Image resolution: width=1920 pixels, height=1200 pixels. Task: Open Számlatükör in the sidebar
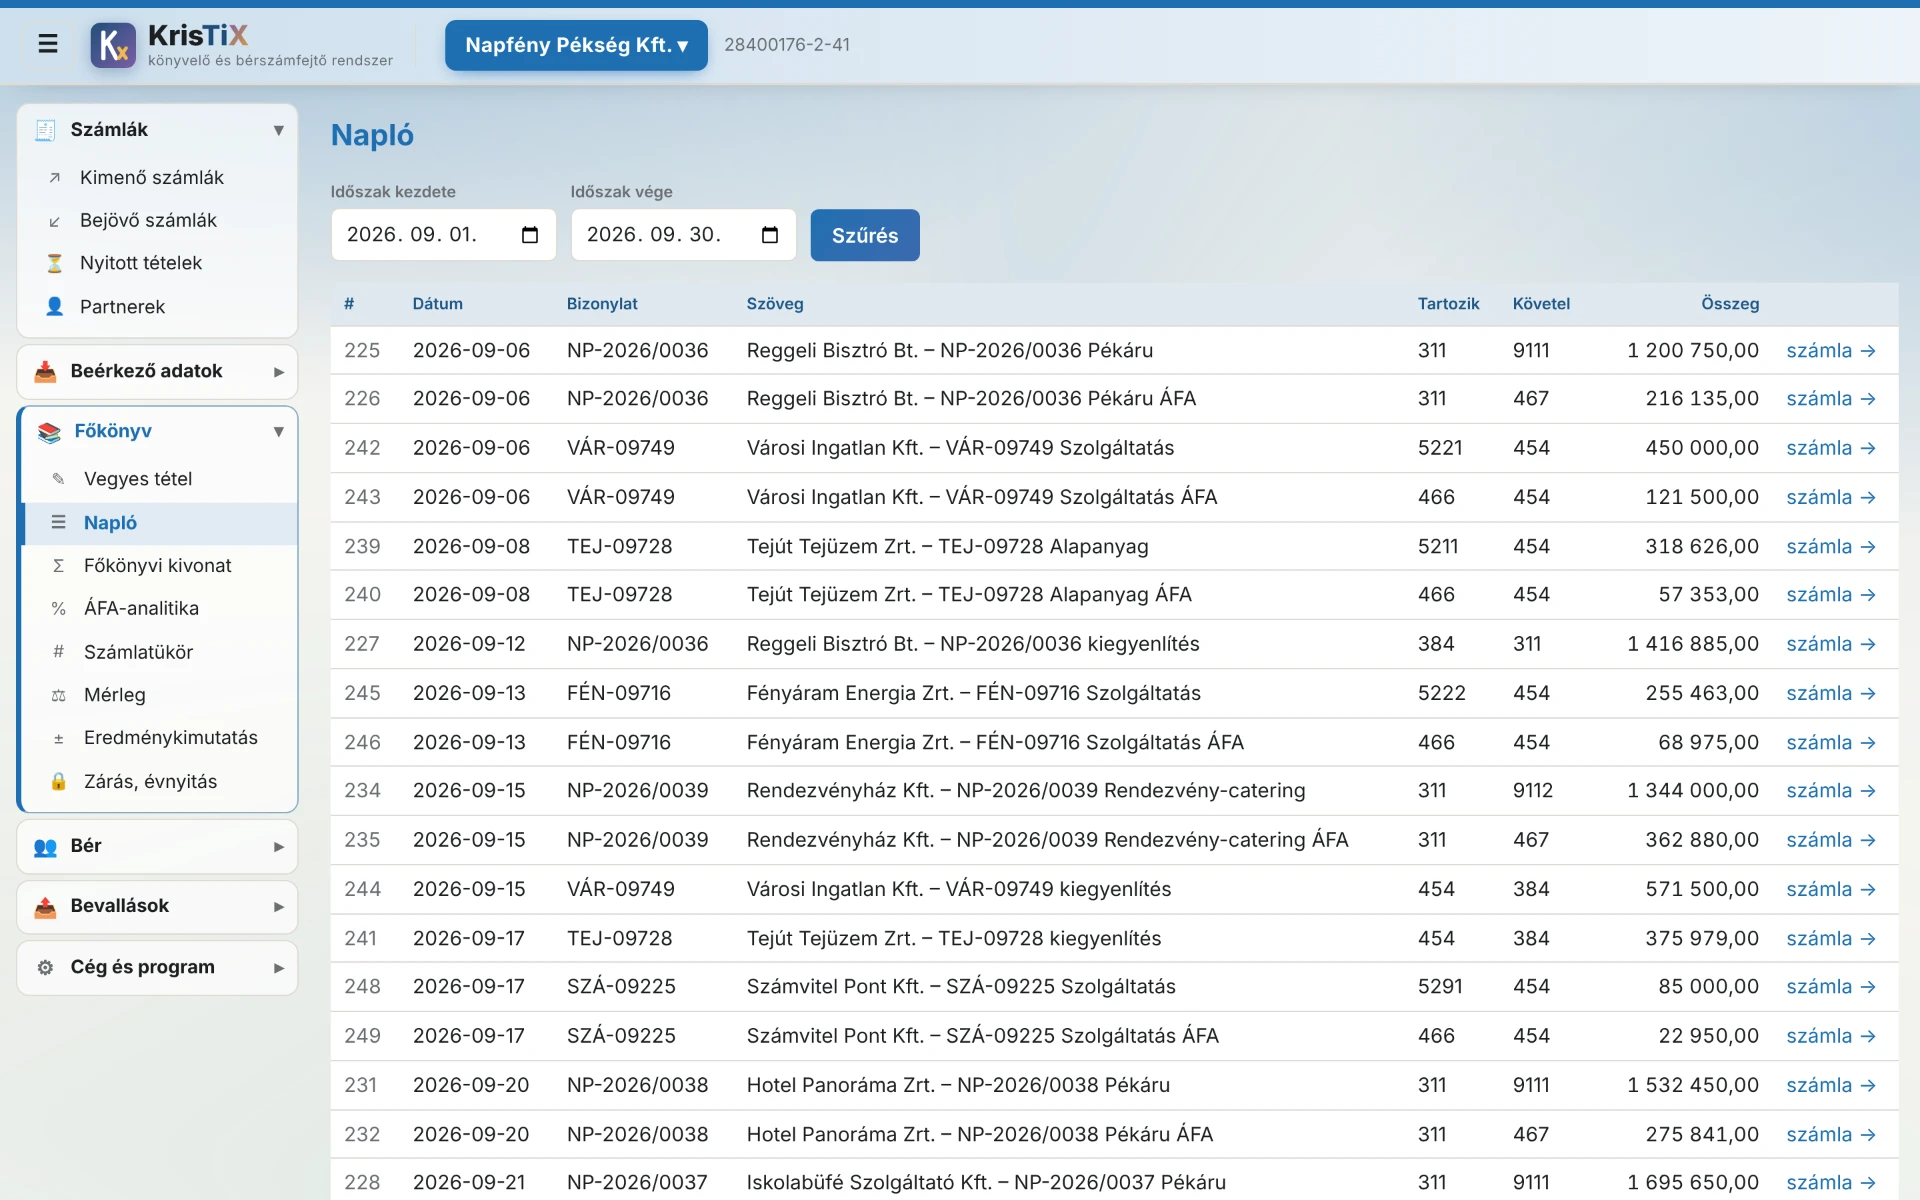click(x=160, y=652)
